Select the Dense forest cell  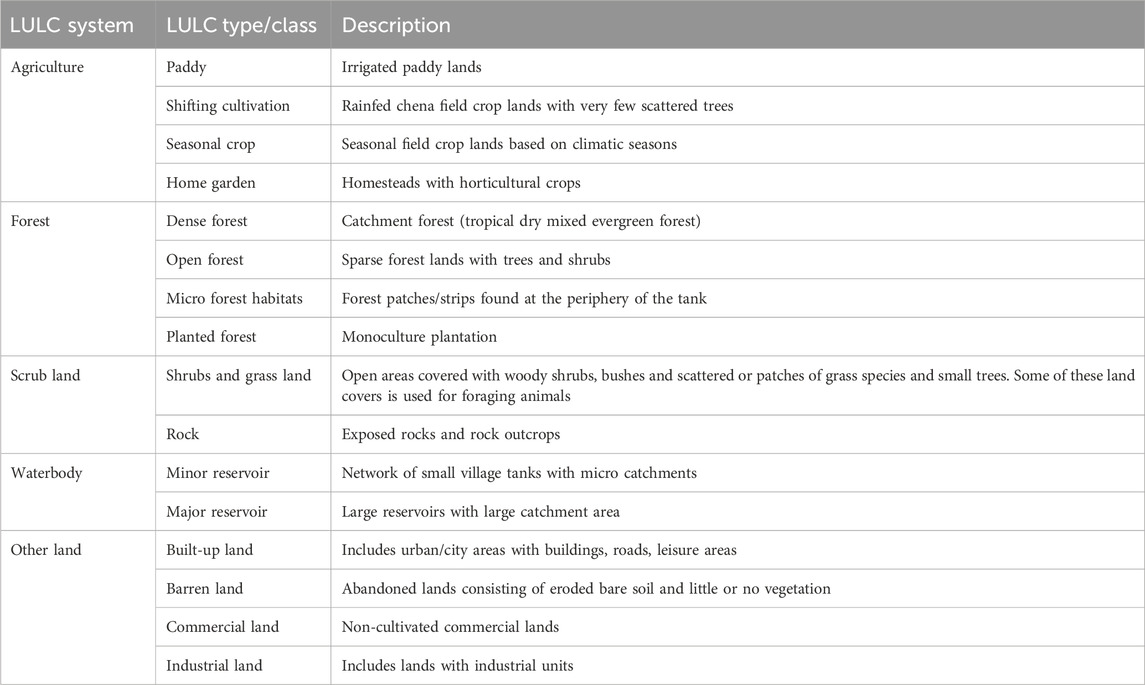tap(243, 221)
